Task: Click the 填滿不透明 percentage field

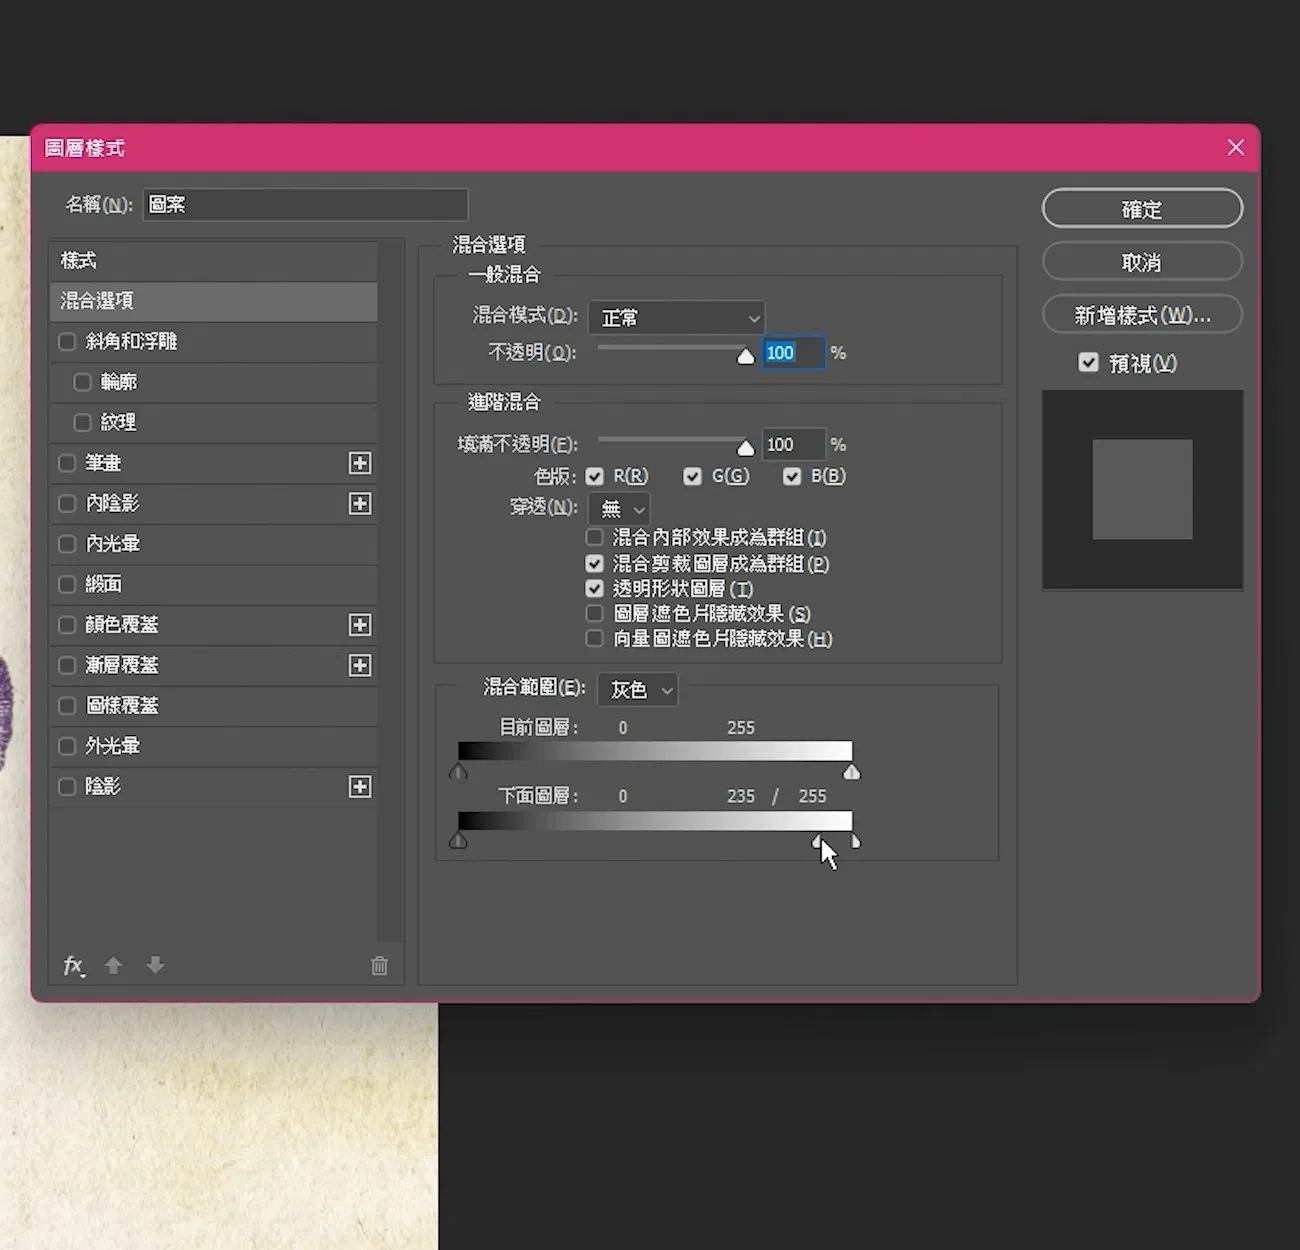Action: [x=795, y=444]
